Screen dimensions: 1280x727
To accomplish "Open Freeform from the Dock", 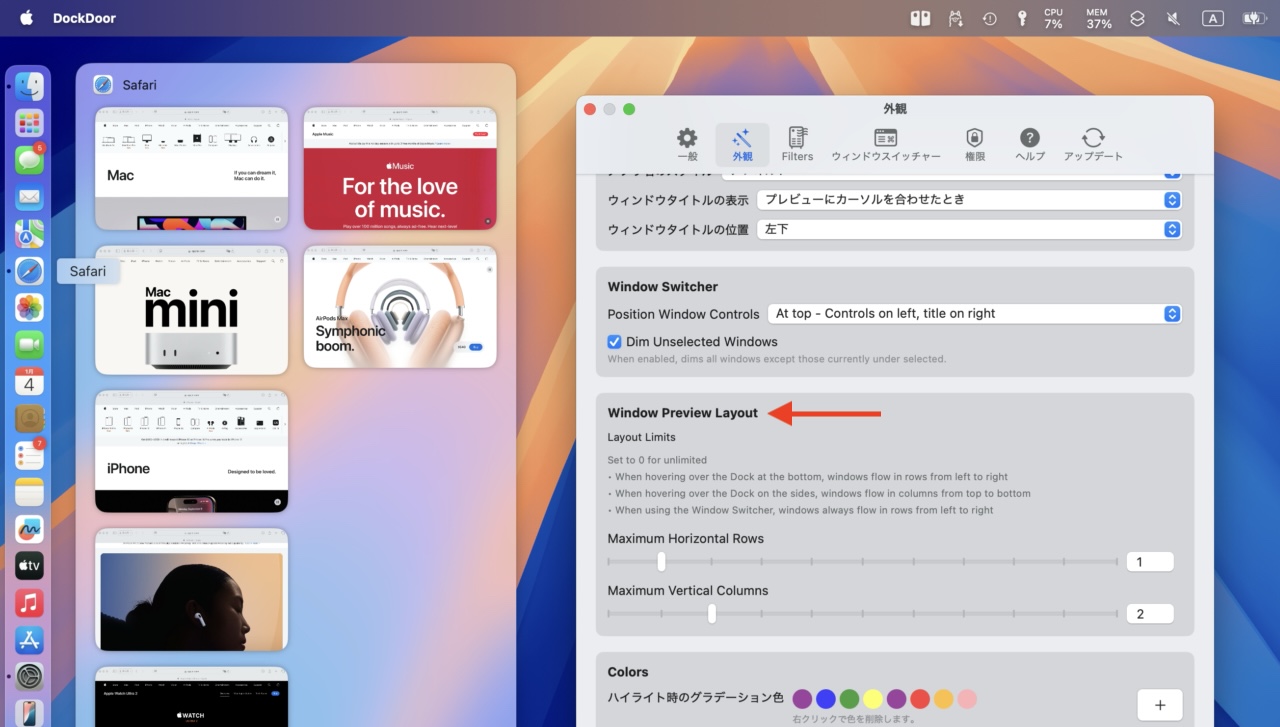I will pyautogui.click(x=29, y=529).
